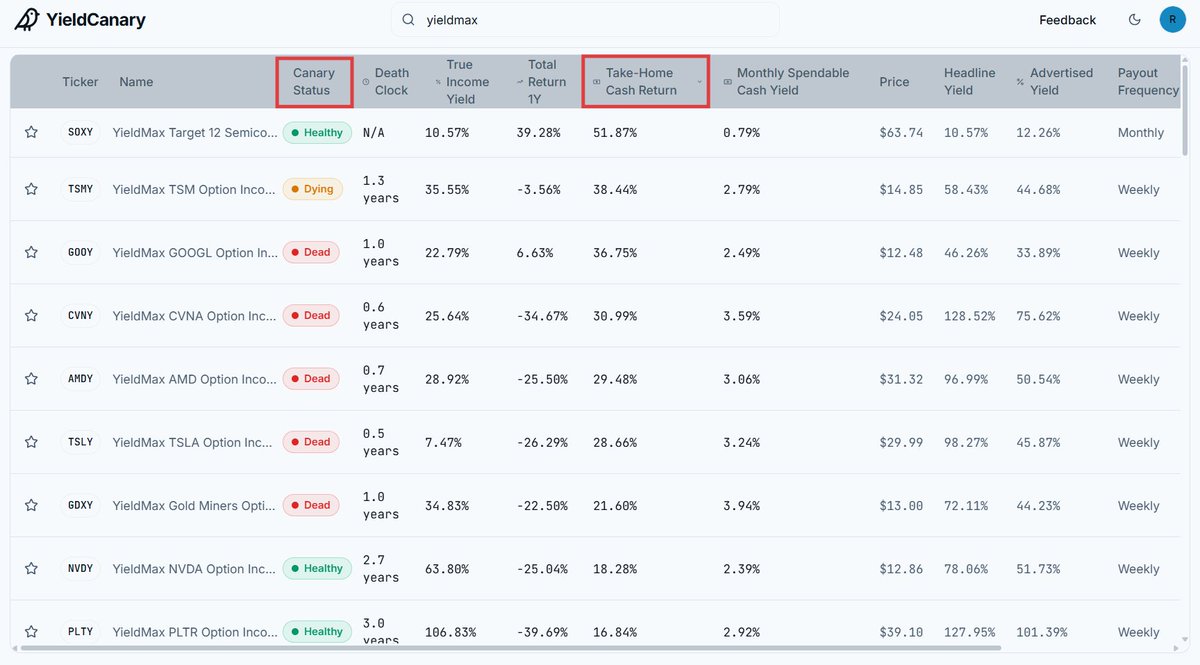Open the TSMY ticker badge
Screen dimensions: 1200x665
point(81,189)
